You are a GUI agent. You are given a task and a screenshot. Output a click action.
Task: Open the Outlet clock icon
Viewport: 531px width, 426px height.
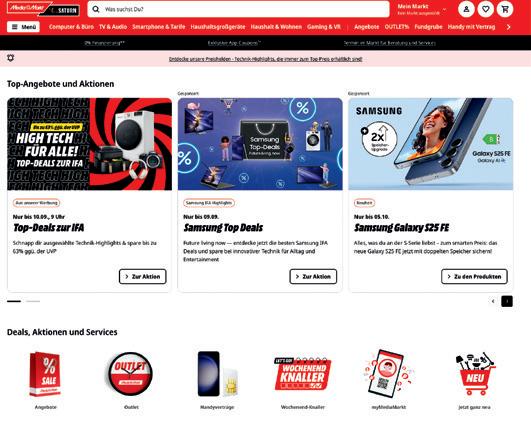131,374
